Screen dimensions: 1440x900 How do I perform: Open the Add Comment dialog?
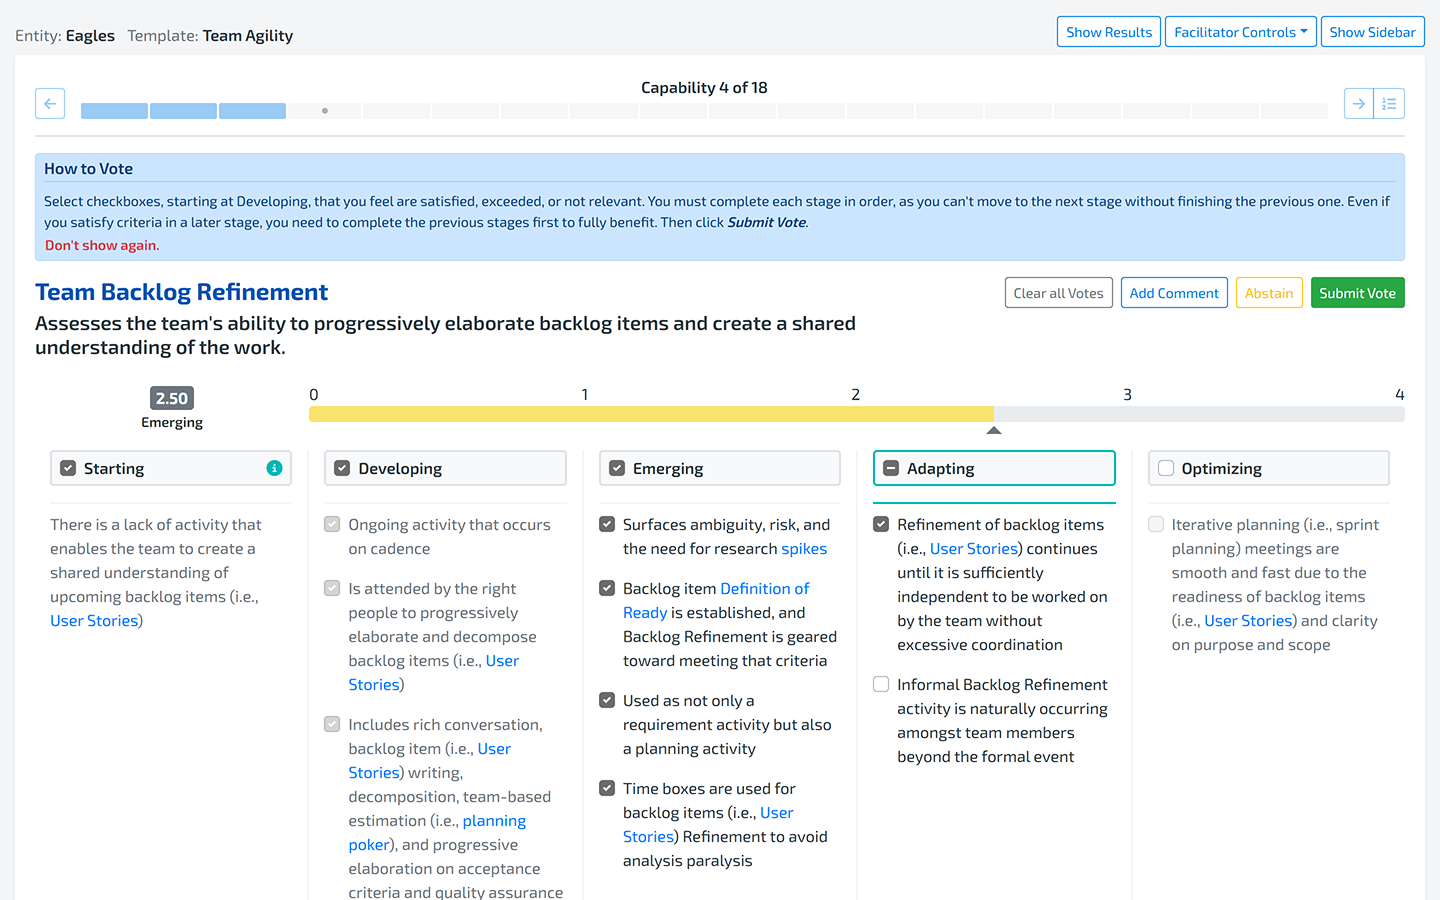point(1173,293)
